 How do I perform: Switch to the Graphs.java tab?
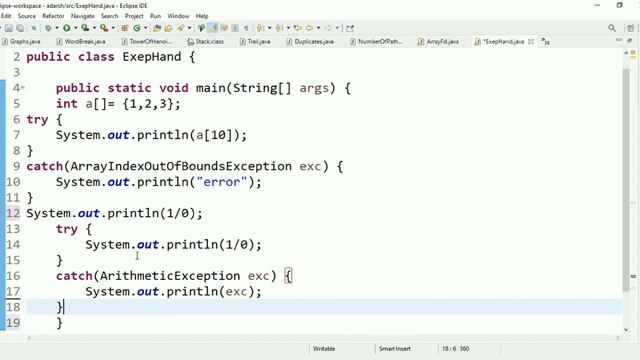tap(21, 41)
